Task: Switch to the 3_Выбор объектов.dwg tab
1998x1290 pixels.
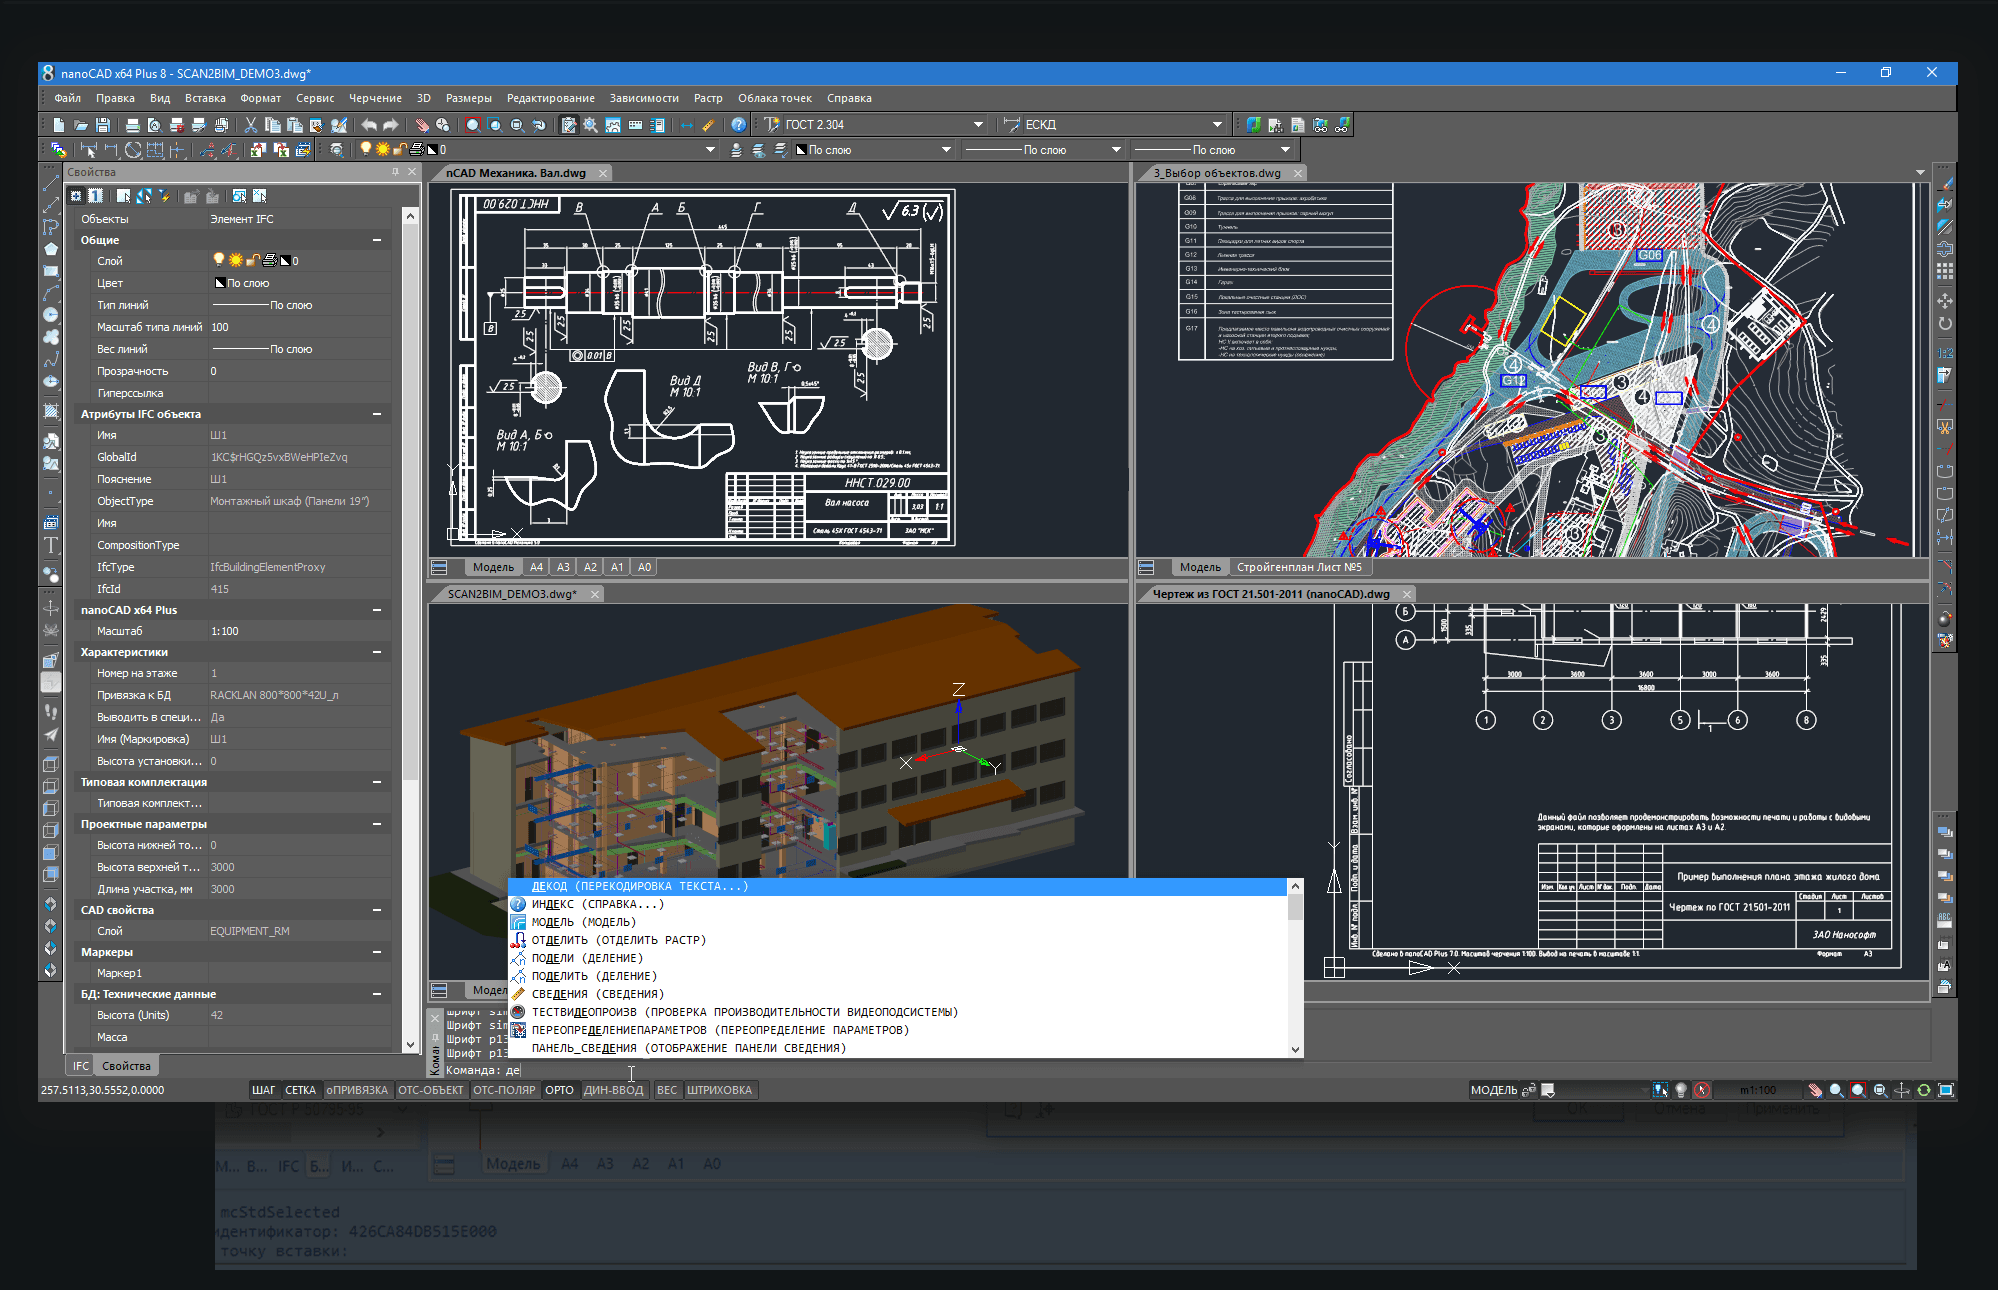Action: pyautogui.click(x=1216, y=173)
